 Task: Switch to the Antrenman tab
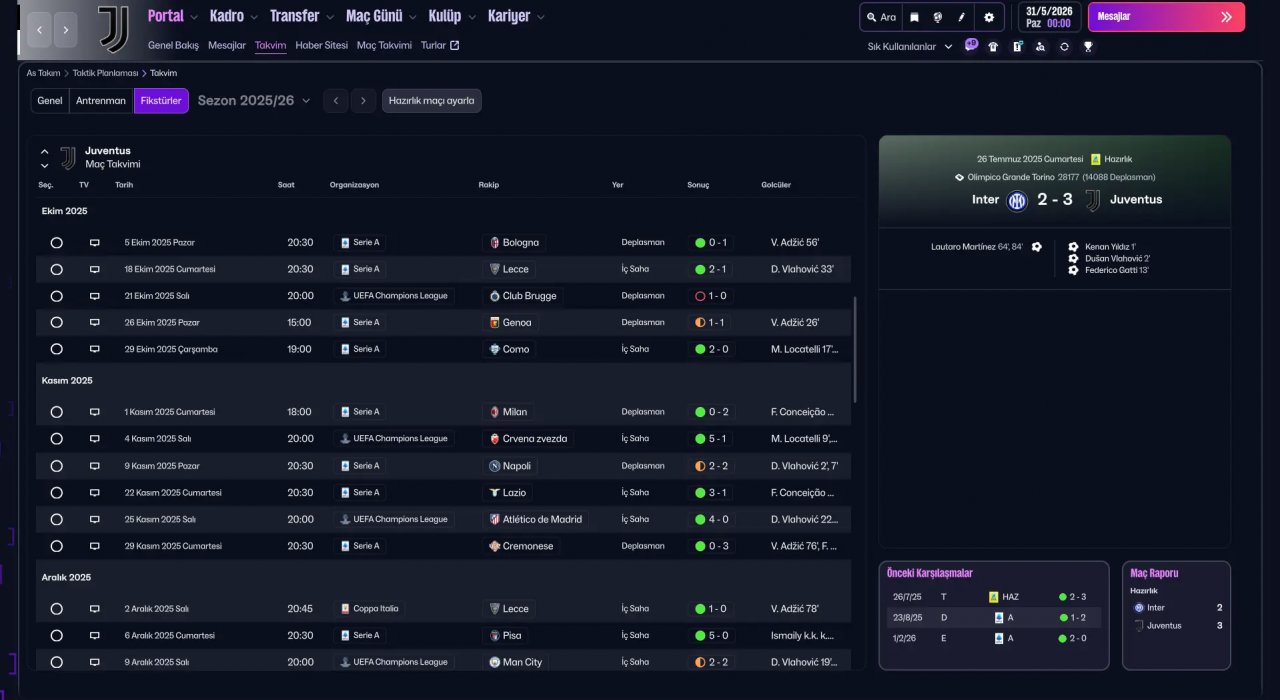coord(101,101)
